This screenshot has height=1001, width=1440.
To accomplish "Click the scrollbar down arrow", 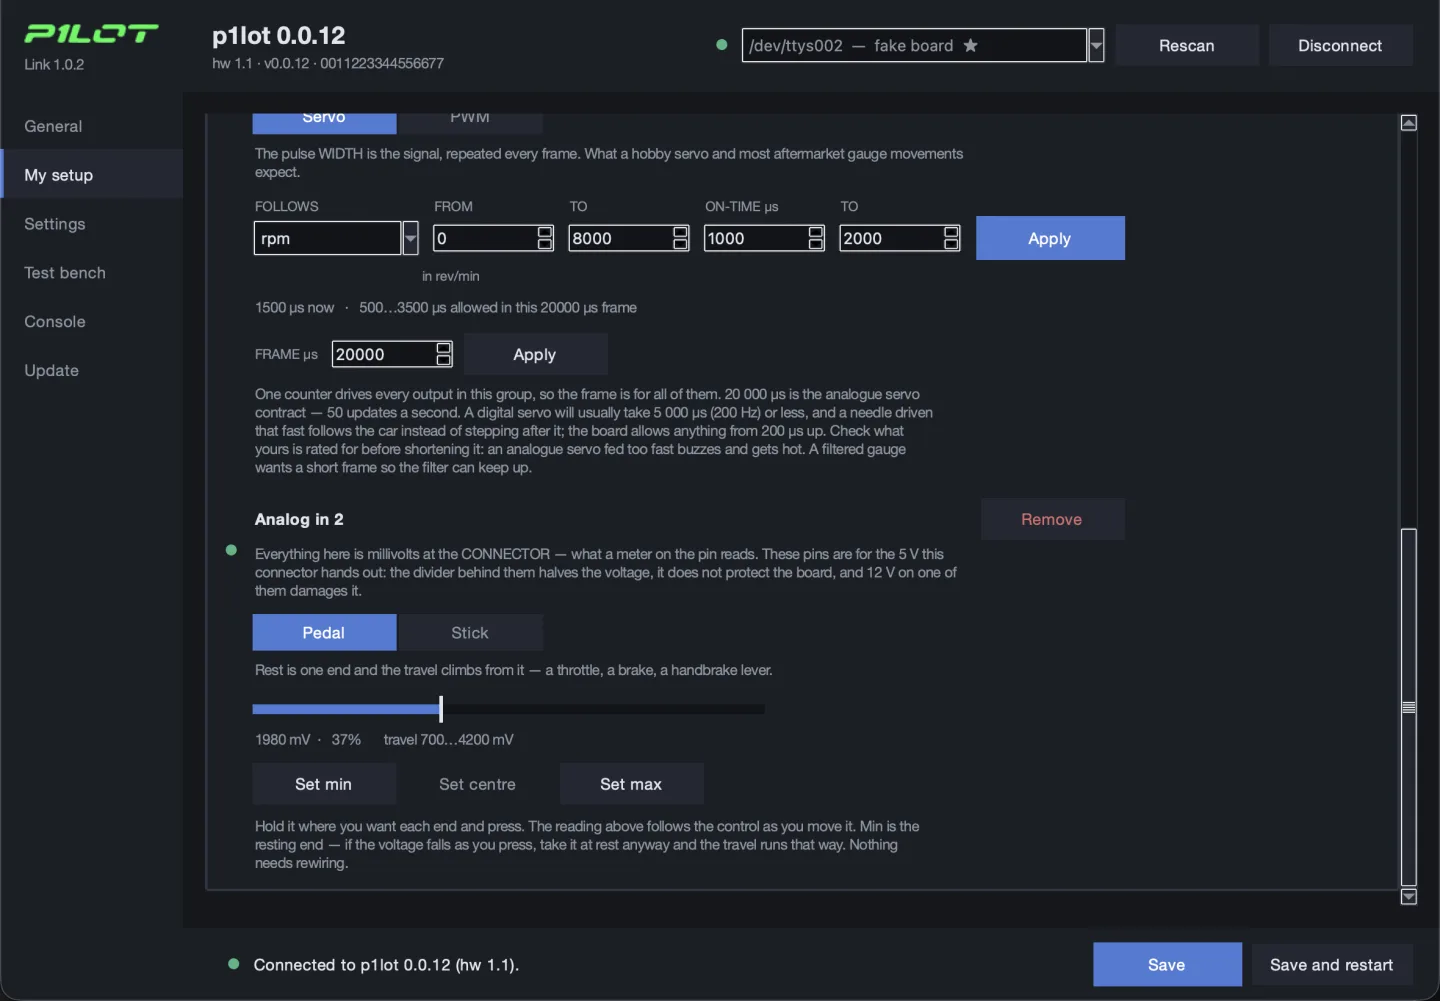I will coord(1409,897).
